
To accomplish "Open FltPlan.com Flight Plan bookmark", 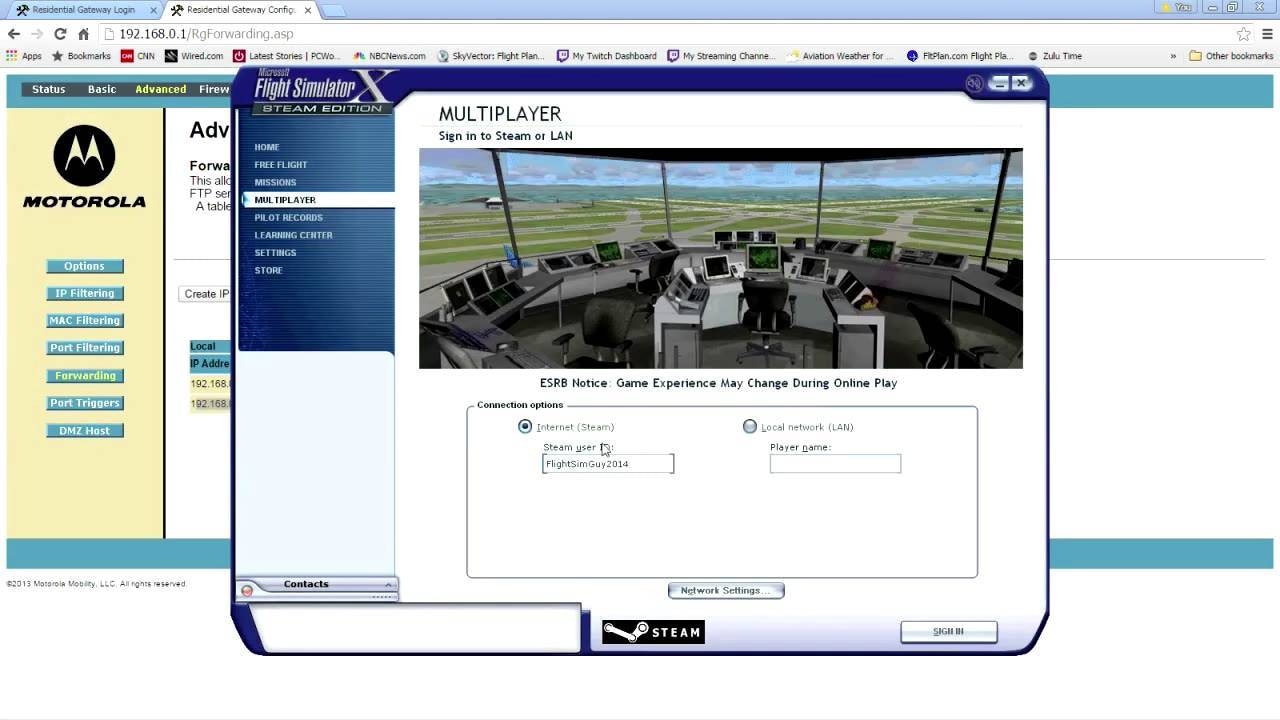I will 960,56.
